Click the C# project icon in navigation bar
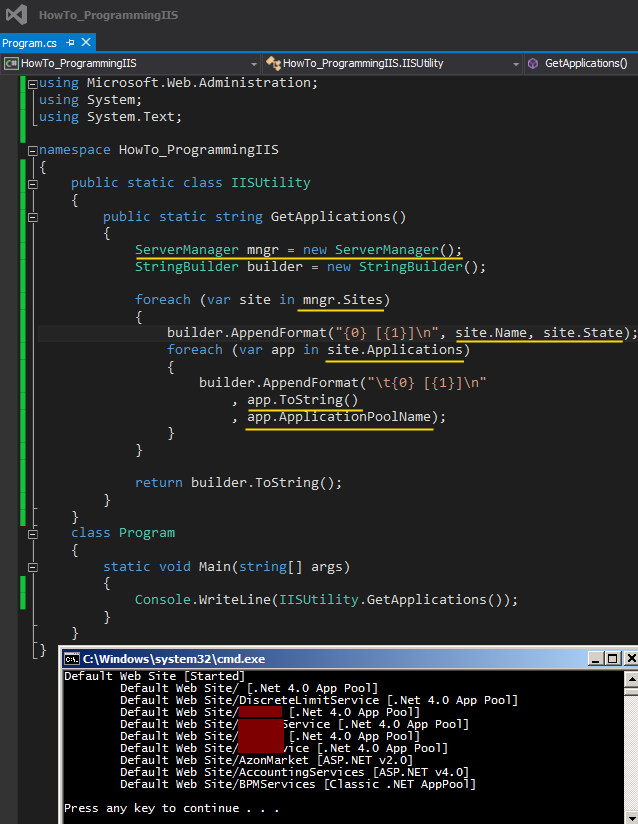This screenshot has height=824, width=638. click(11, 63)
